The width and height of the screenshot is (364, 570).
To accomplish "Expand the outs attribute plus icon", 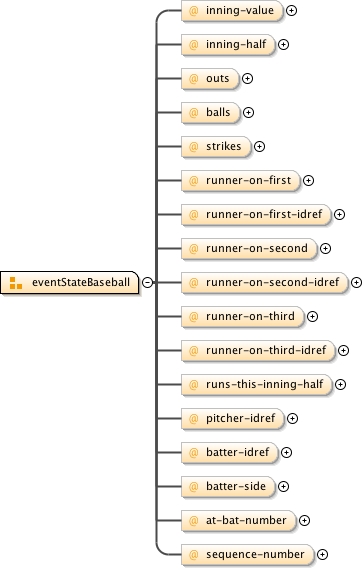I will click(247, 79).
